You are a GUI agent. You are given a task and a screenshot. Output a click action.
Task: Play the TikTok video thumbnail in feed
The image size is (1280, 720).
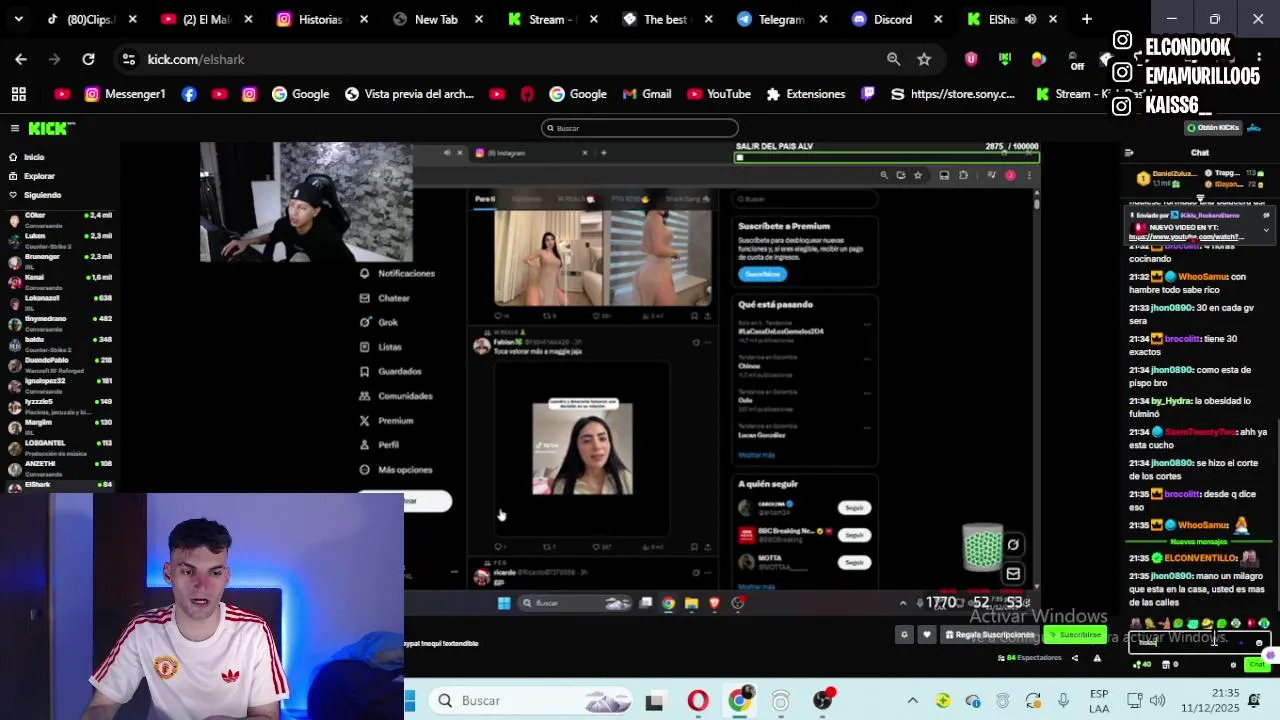[x=582, y=448]
